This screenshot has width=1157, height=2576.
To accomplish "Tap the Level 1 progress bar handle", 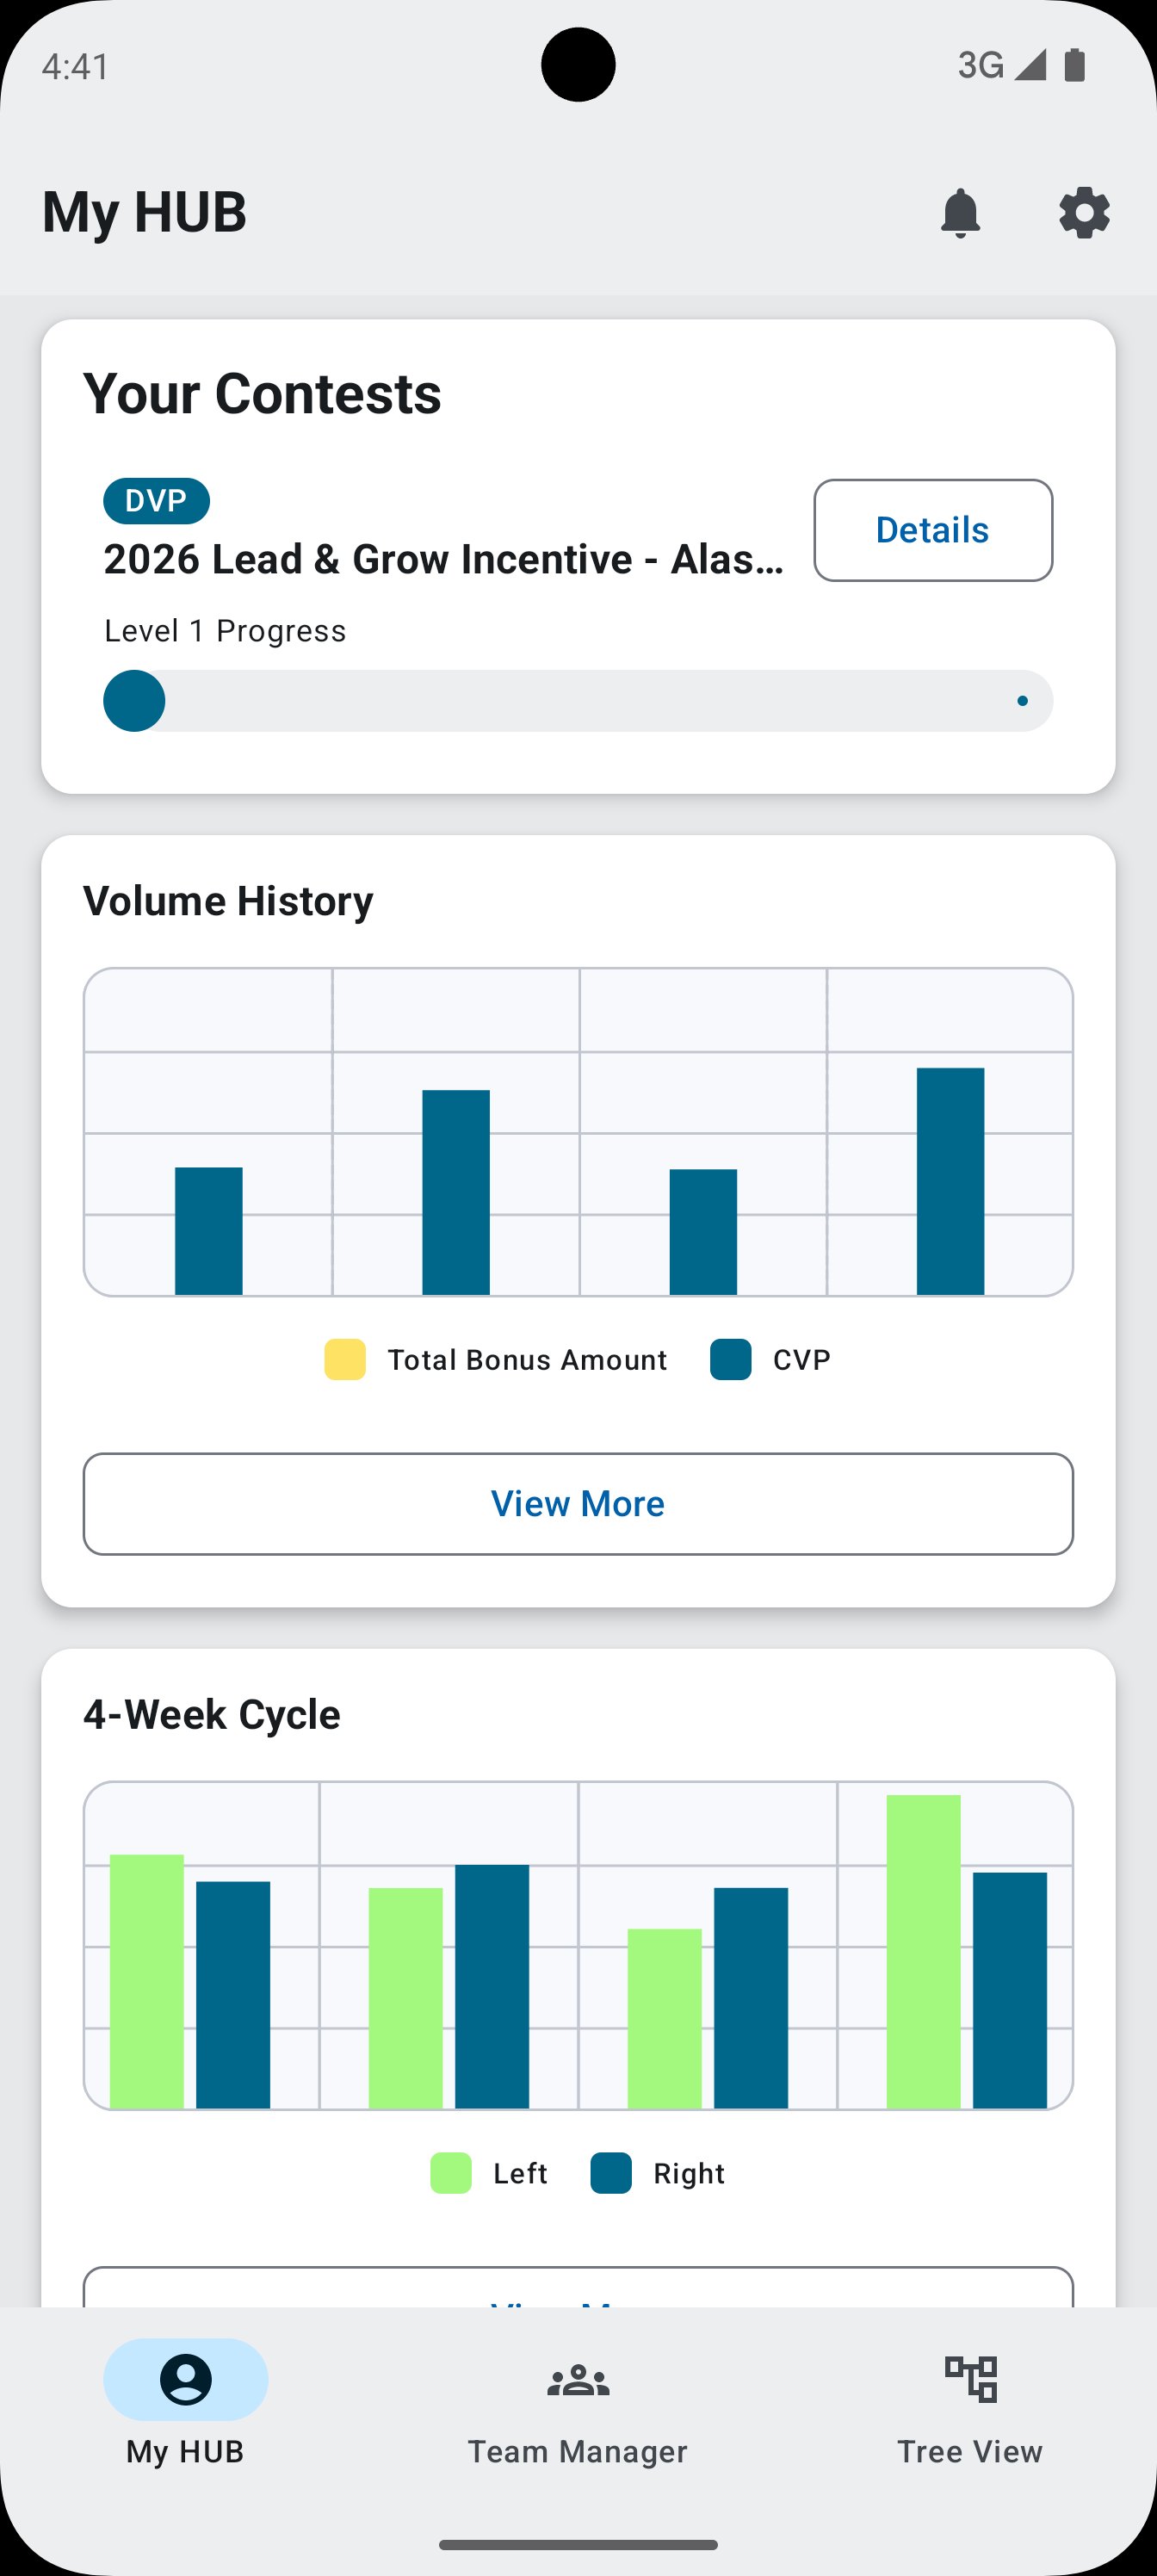I will coord(134,701).
